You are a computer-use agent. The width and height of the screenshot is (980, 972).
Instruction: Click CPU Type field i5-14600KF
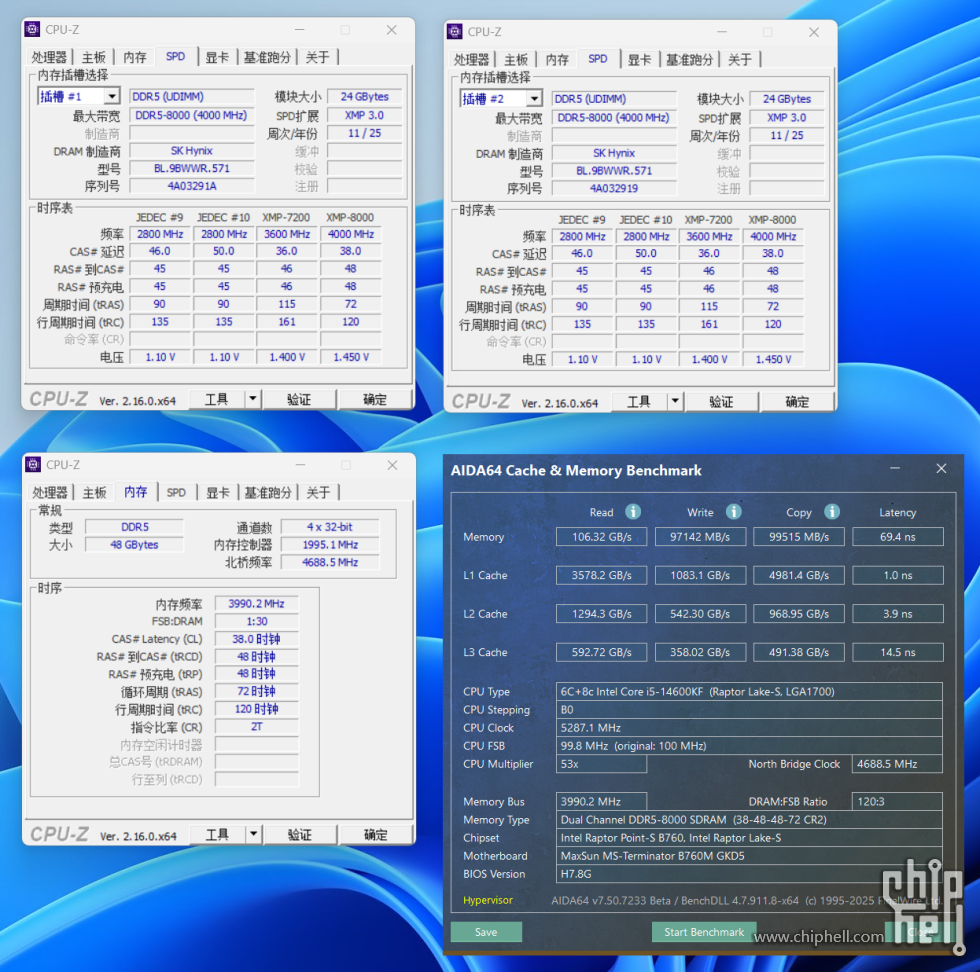749,691
